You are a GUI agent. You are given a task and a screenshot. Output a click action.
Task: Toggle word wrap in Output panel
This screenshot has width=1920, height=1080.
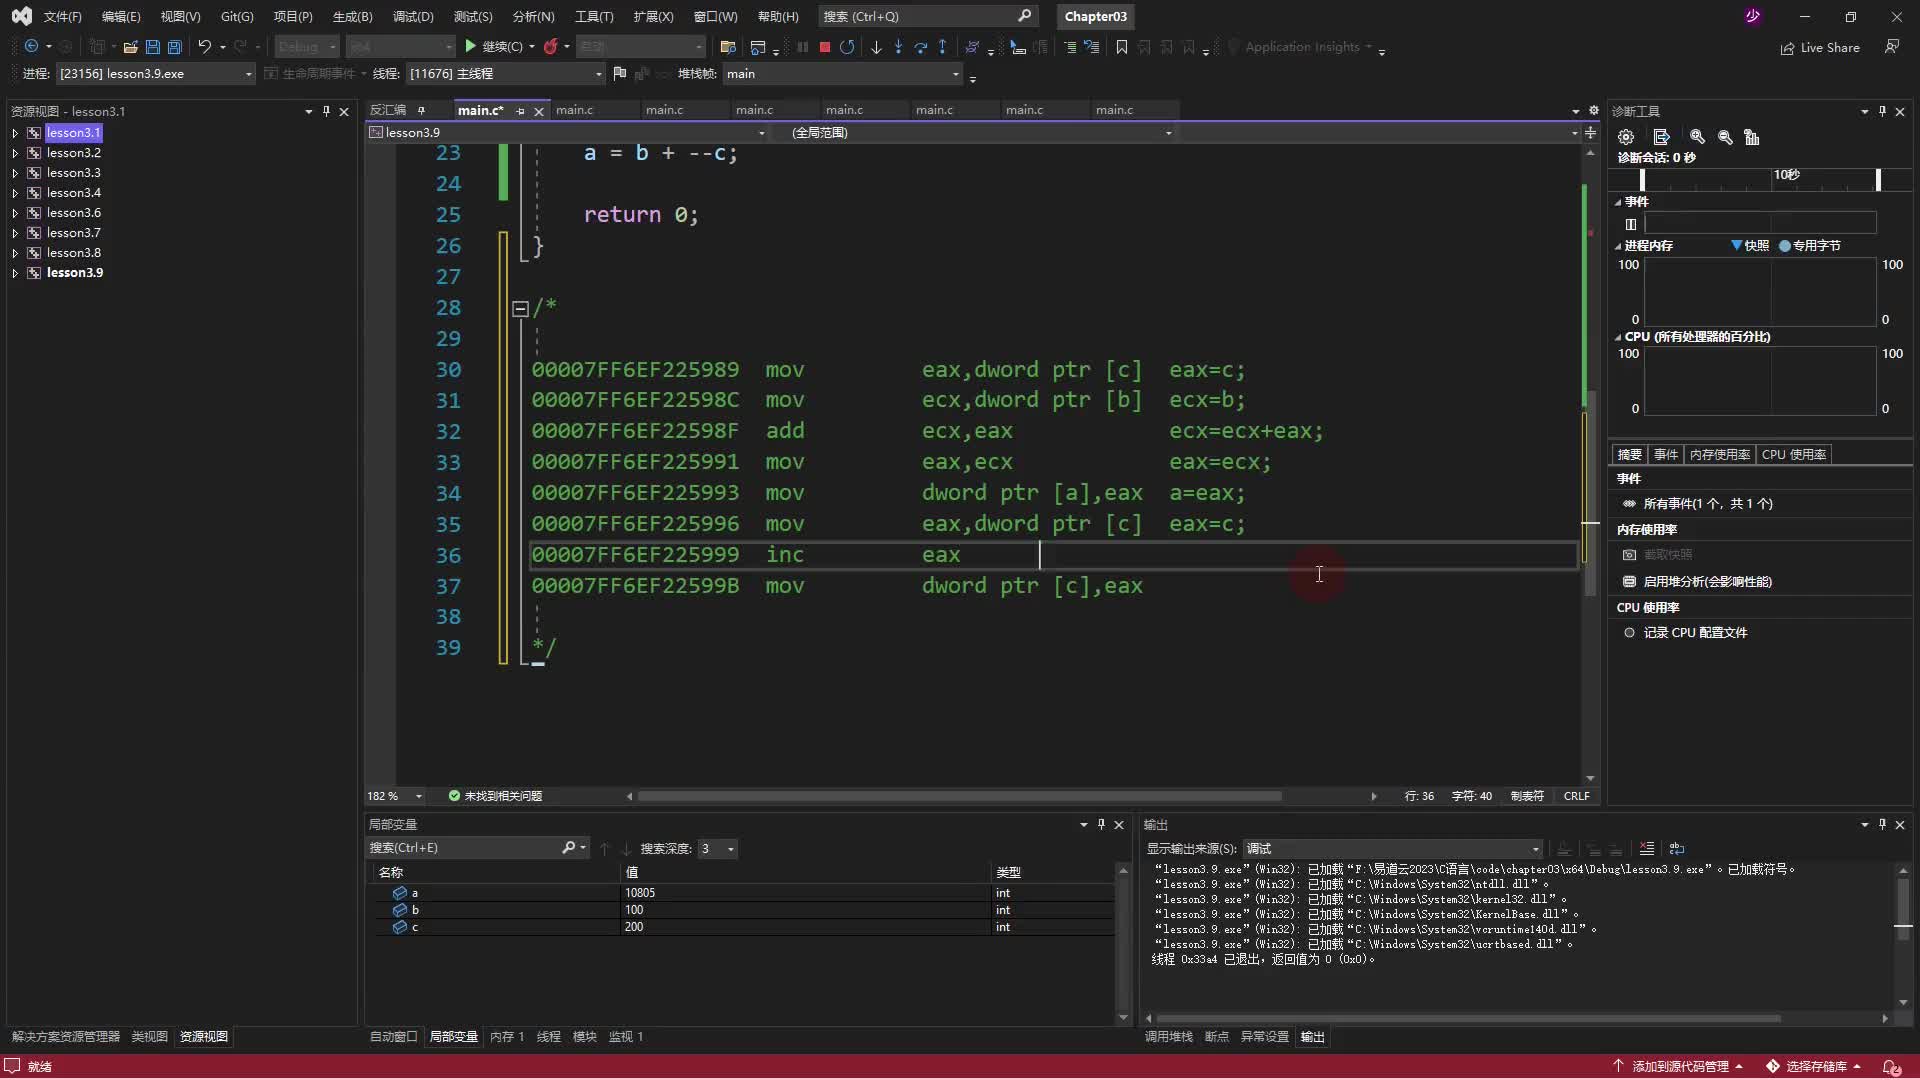[x=1677, y=849]
